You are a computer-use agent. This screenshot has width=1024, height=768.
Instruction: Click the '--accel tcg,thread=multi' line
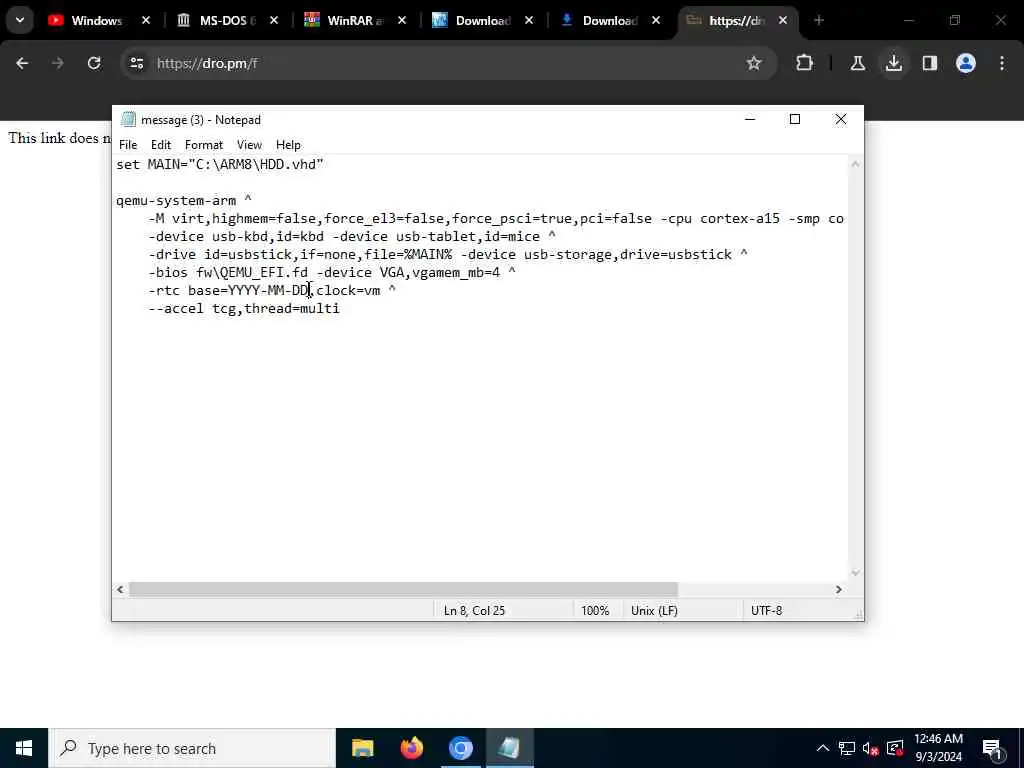244,309
